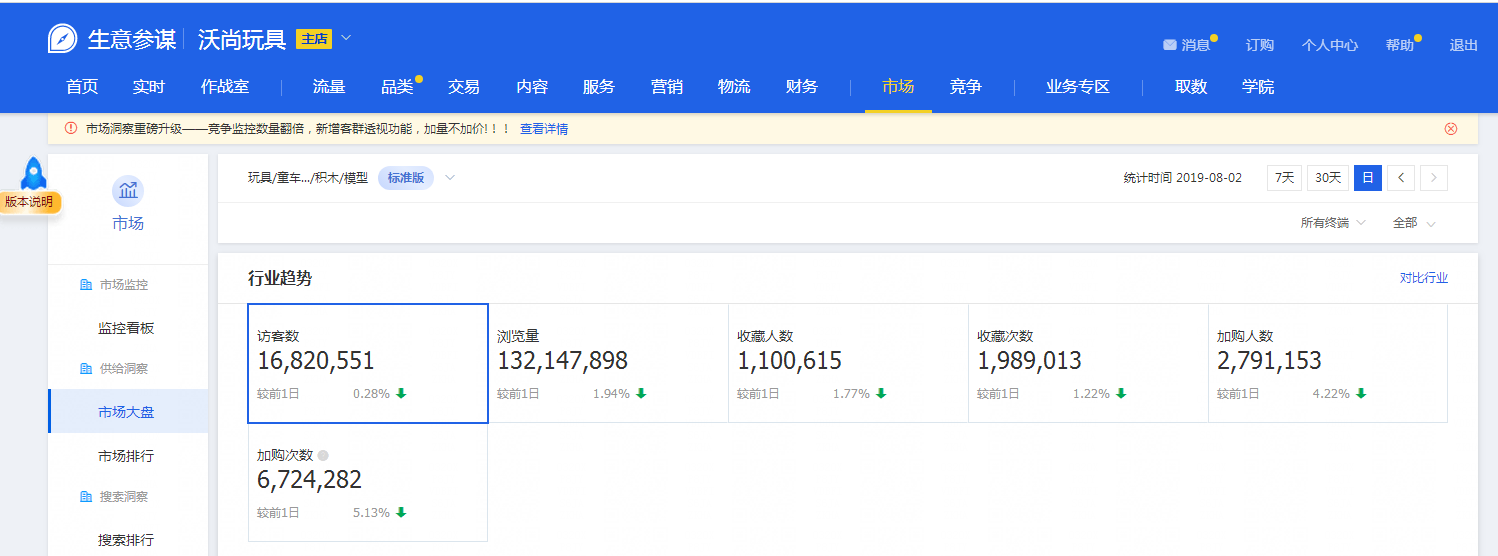The height and width of the screenshot is (556, 1498).
Task: Click the 搜索洞察 section icon
Action: click(x=85, y=497)
